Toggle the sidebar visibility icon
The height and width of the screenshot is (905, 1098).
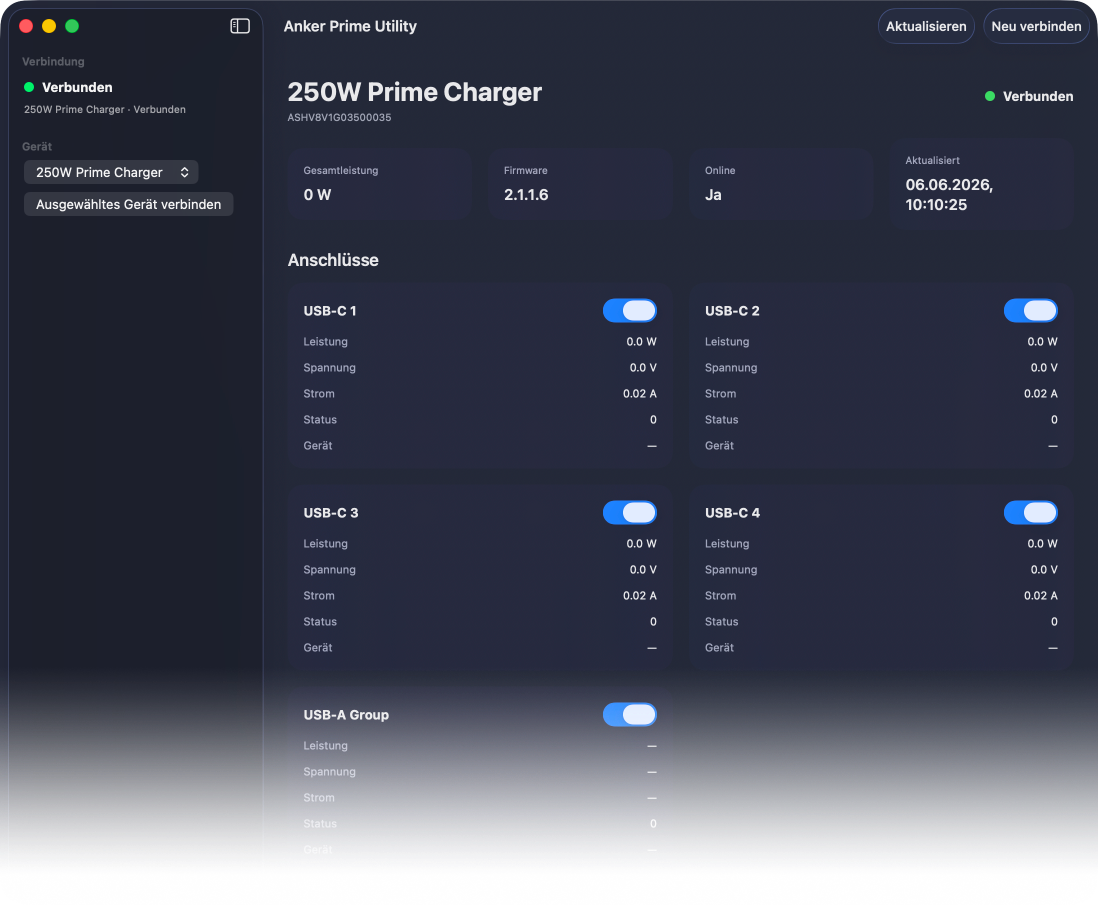pos(240,26)
